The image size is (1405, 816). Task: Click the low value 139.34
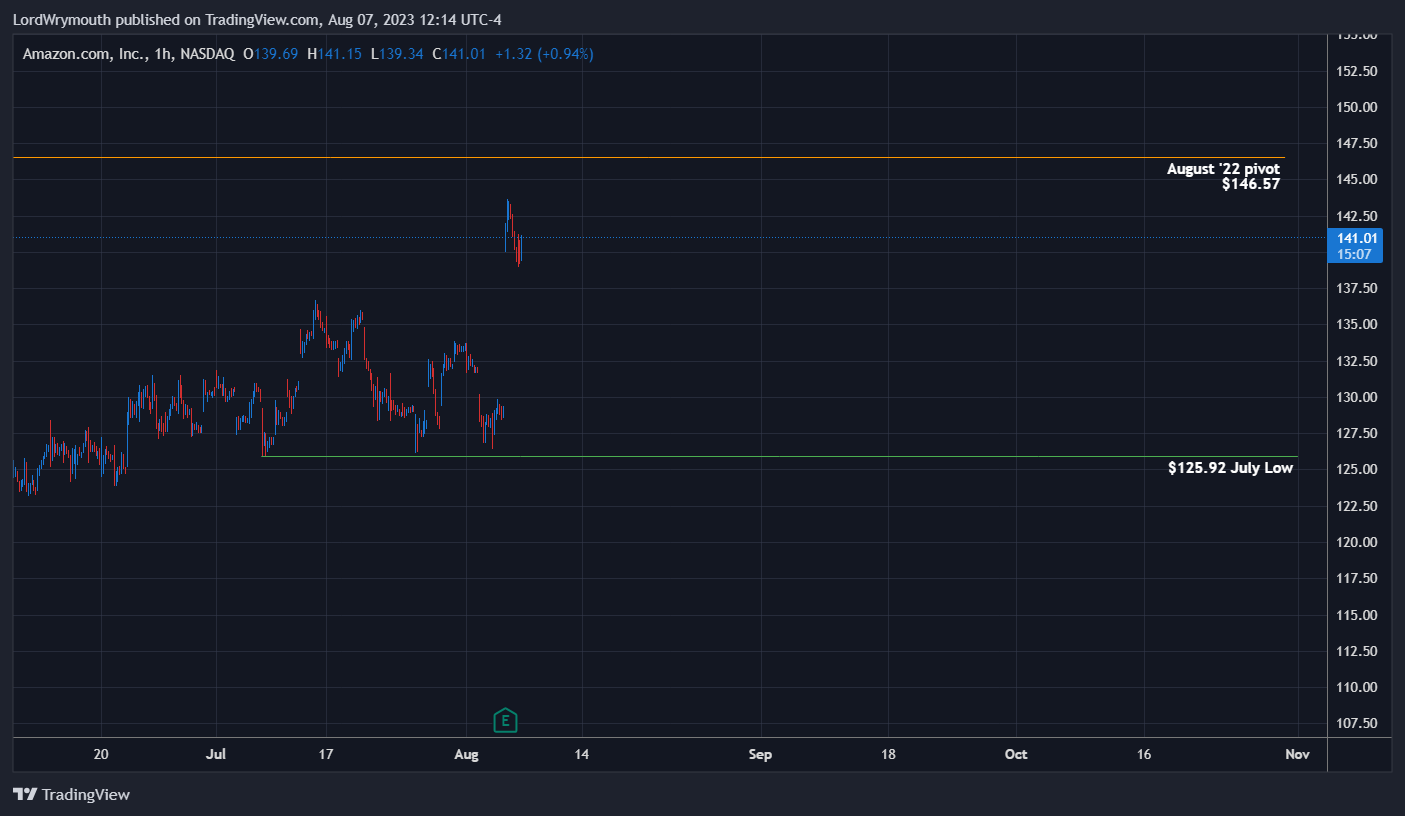(402, 54)
